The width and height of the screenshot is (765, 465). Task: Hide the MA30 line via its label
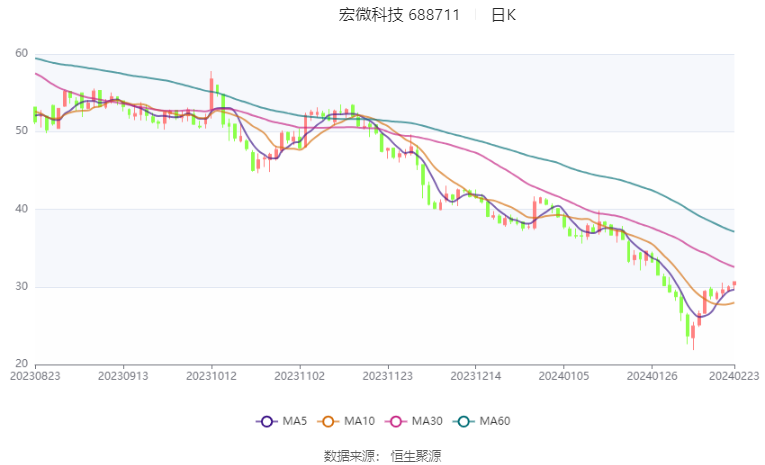[427, 421]
